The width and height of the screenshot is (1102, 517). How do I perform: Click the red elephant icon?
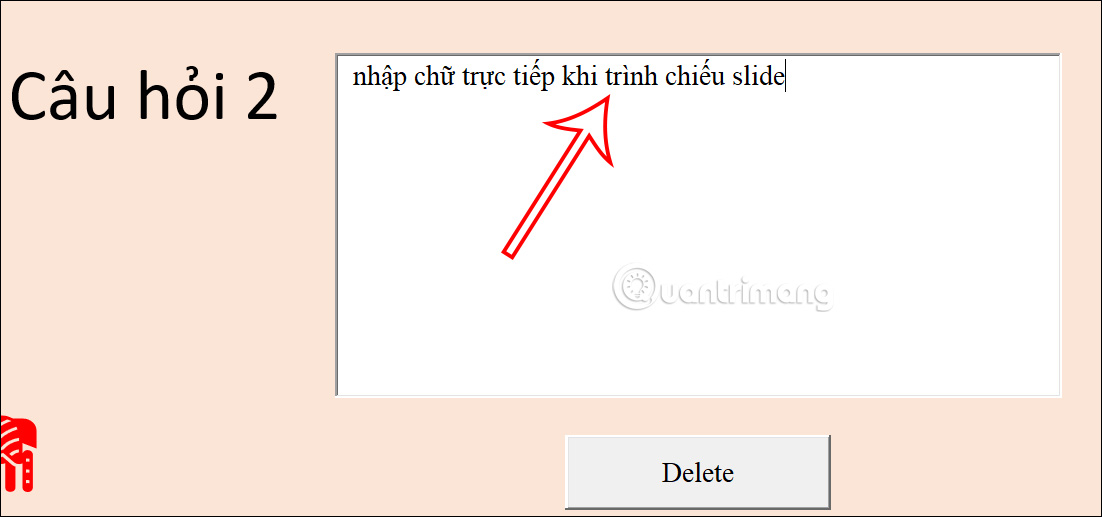[18, 453]
